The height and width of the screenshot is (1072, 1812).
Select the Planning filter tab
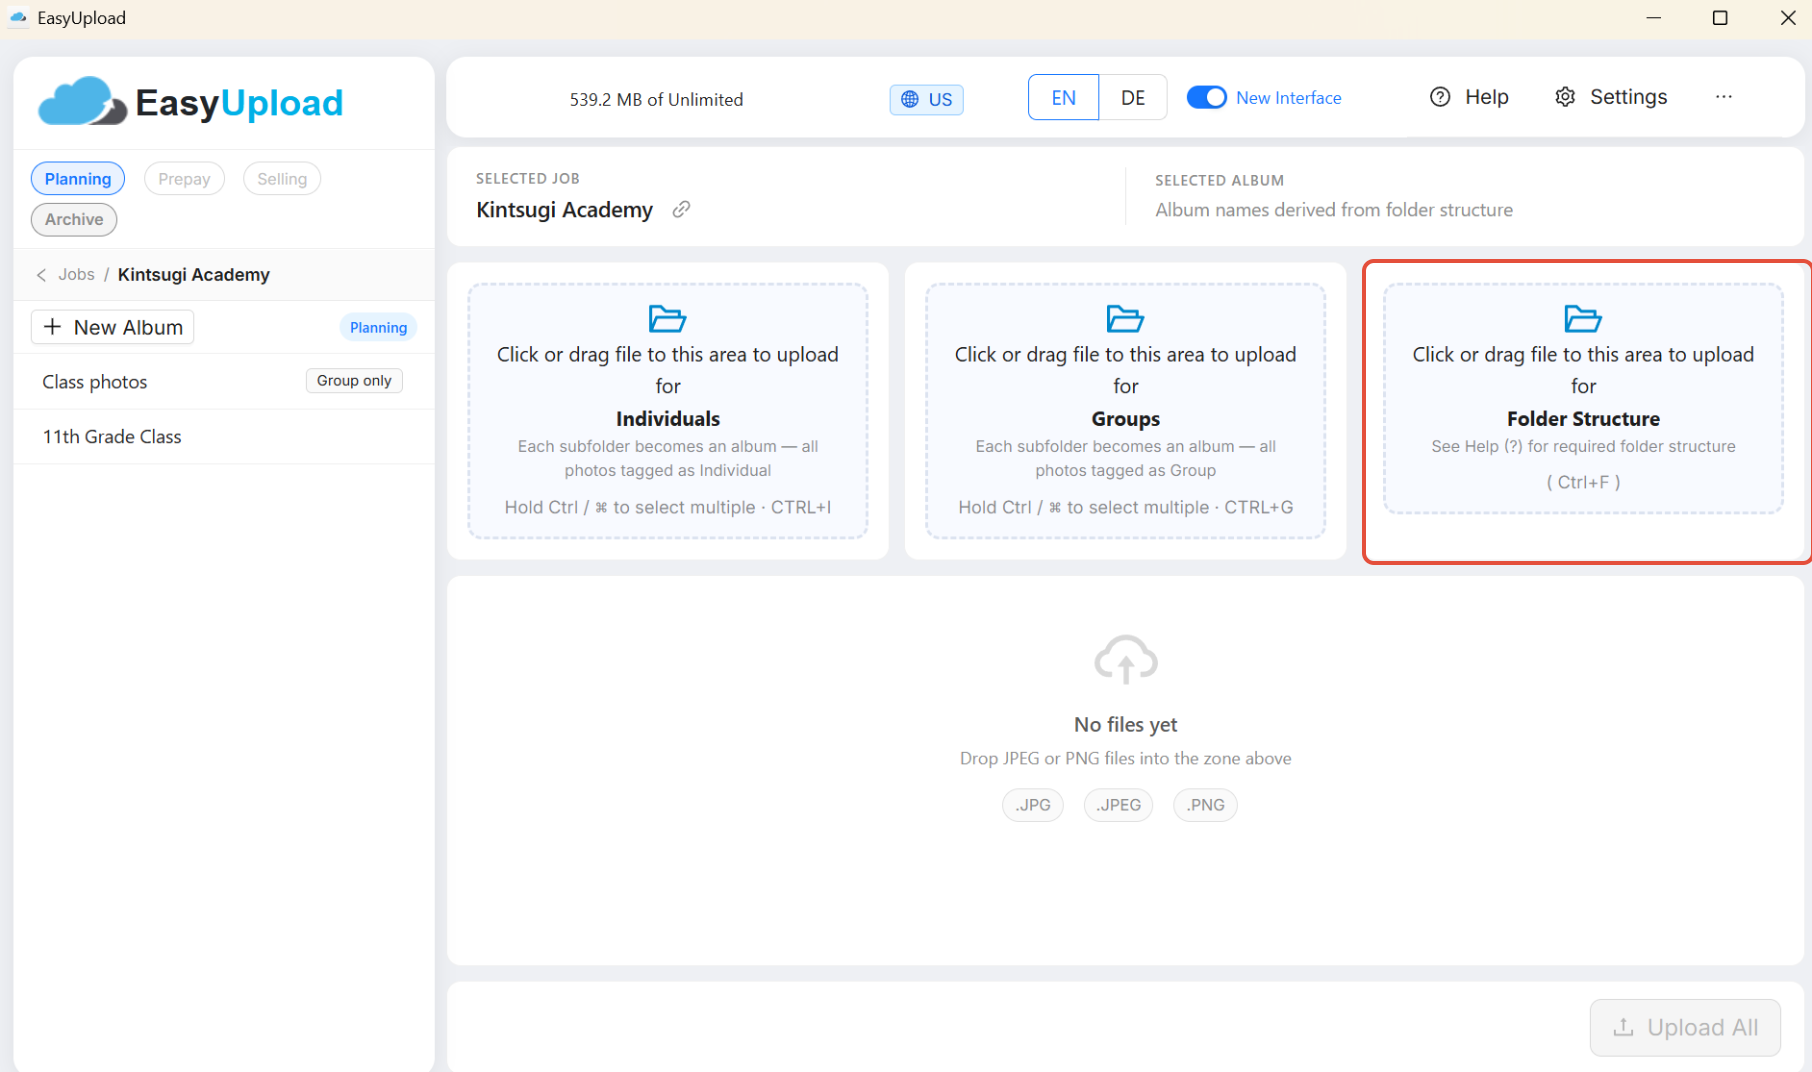(x=78, y=179)
